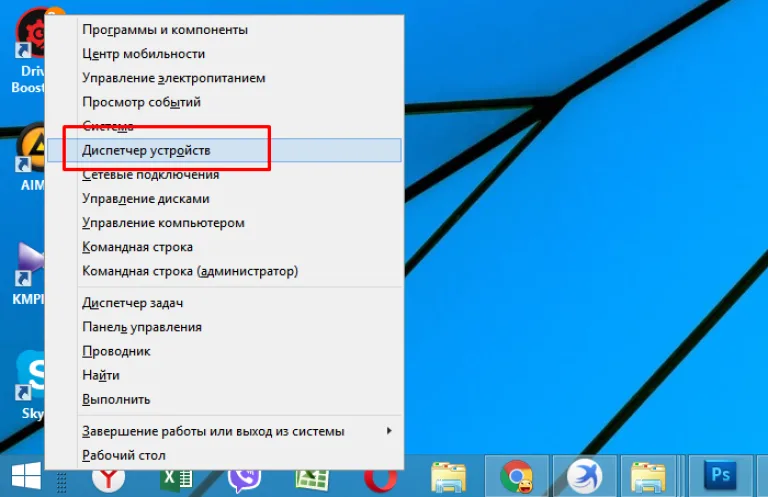Open Диспетчер устройств
768x497 pixels.
pos(224,150)
